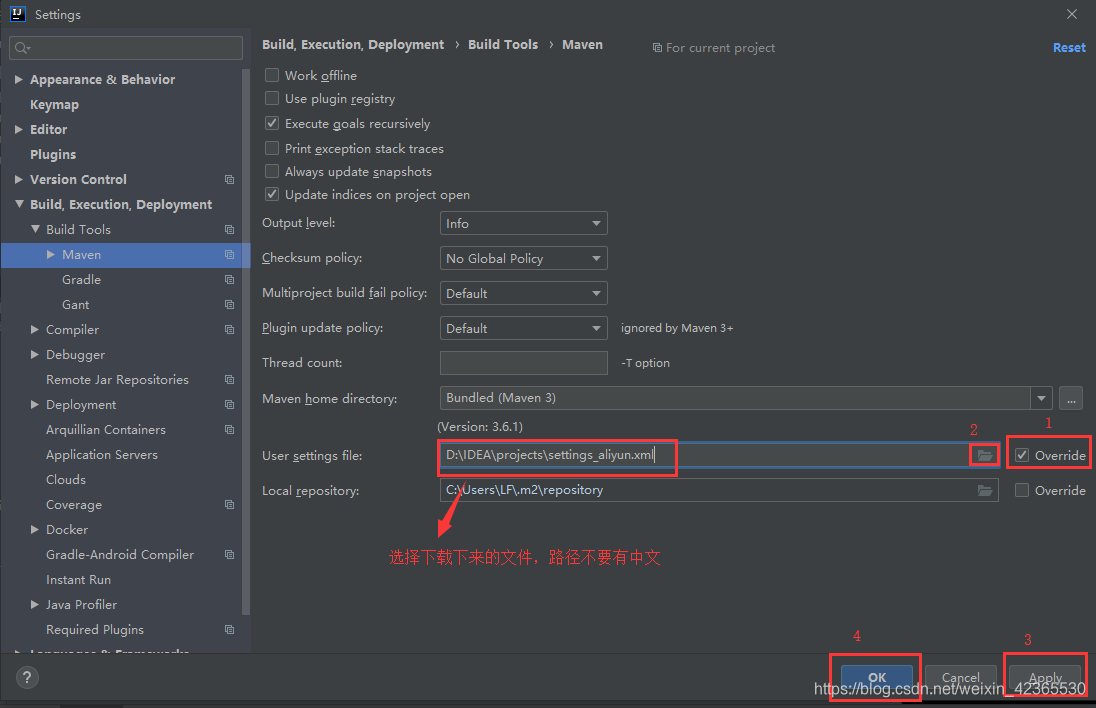Expand the Docker node arrow
This screenshot has height=708, width=1096.
pos(34,529)
